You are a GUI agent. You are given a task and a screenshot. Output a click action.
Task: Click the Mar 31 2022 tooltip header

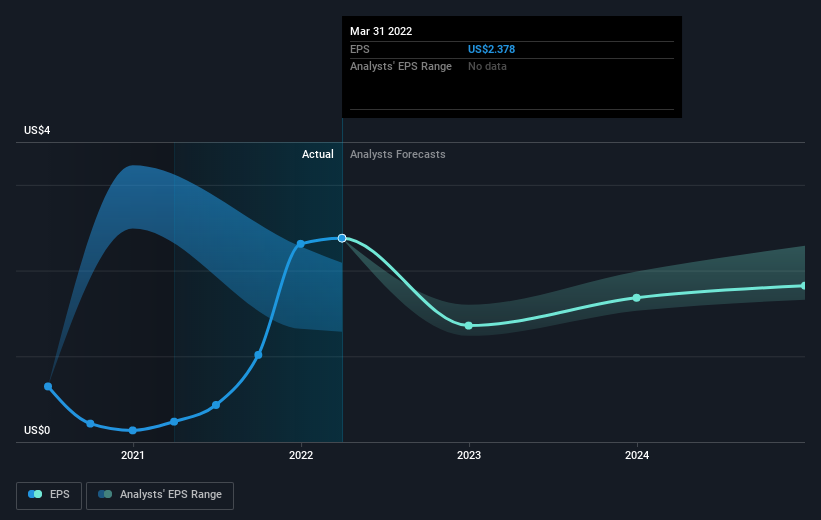381,31
